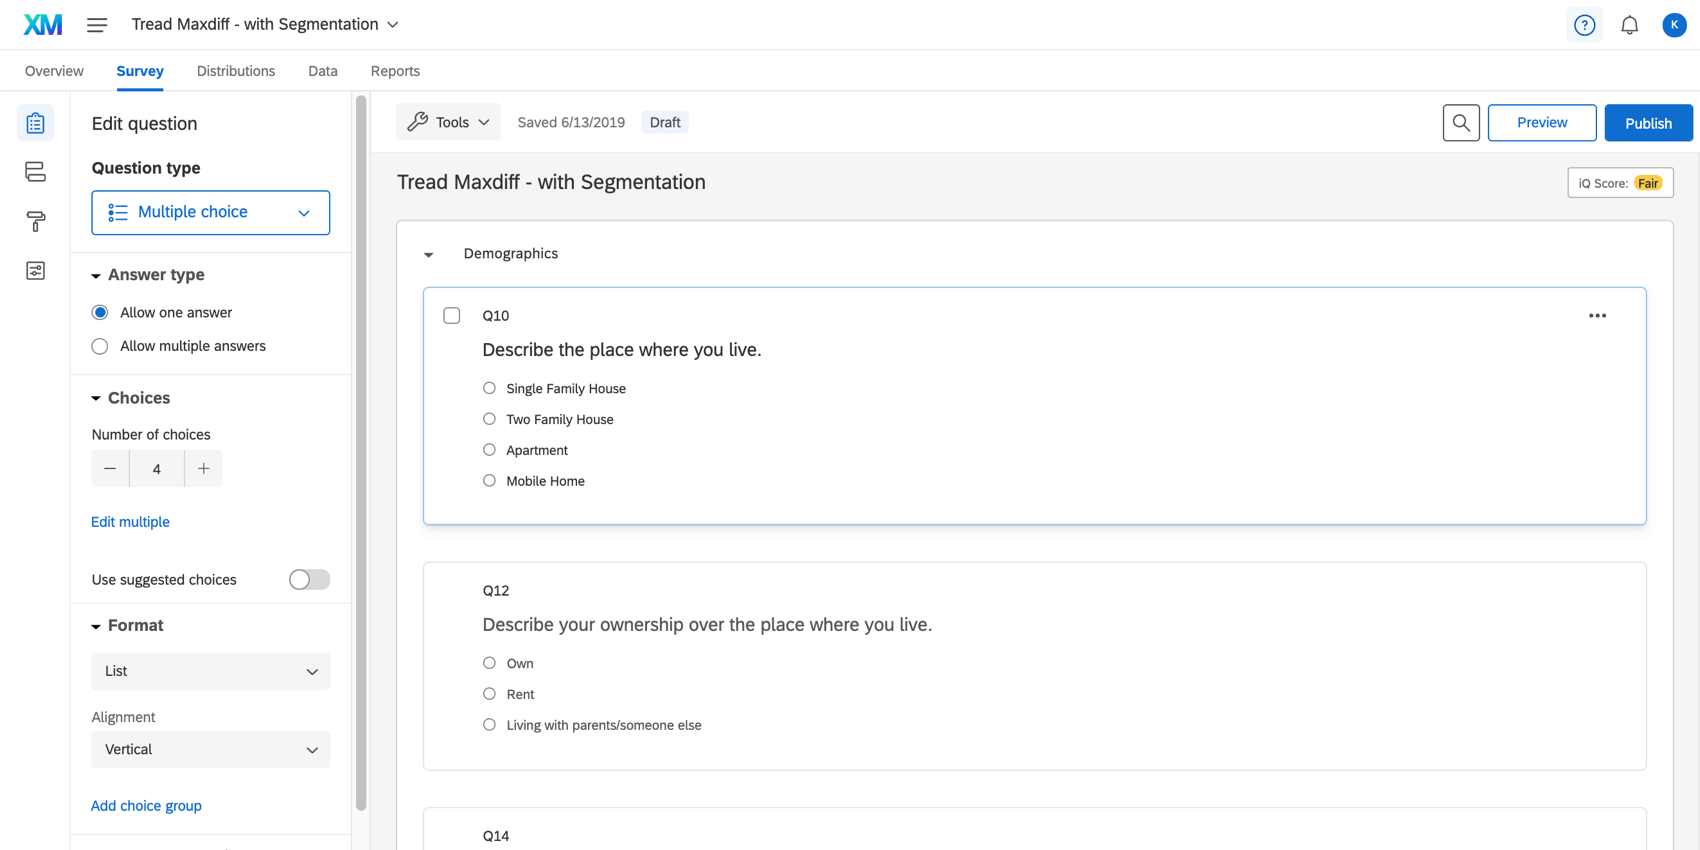1700x850 pixels.
Task: Go to the Reports tab
Action: pyautogui.click(x=395, y=71)
